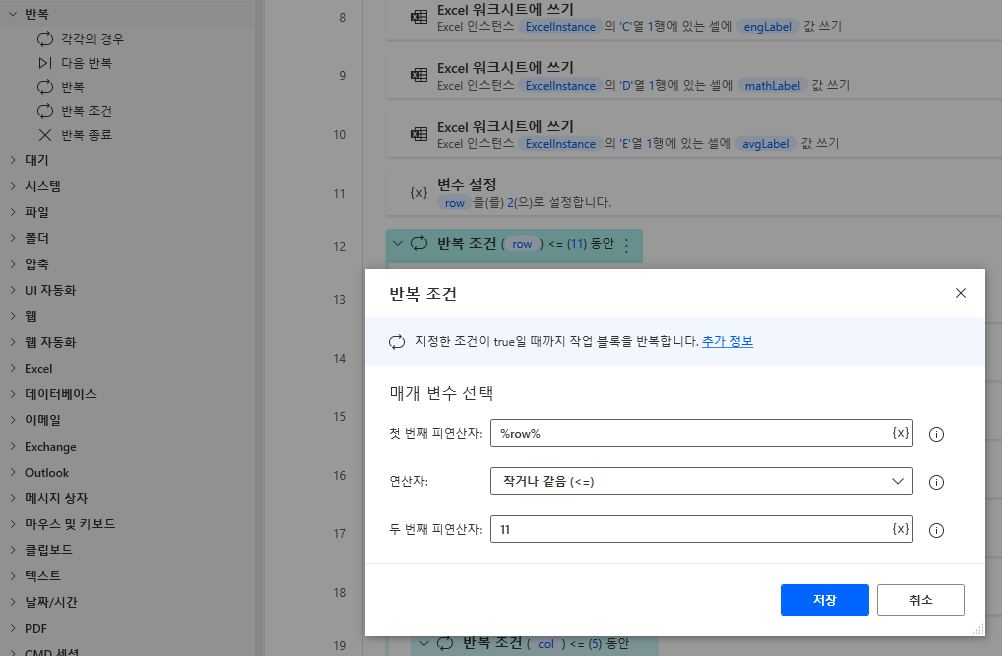Screen dimensions: 1002x656
Task: Click the Excel icon on step 8
Action: [x=419, y=17]
